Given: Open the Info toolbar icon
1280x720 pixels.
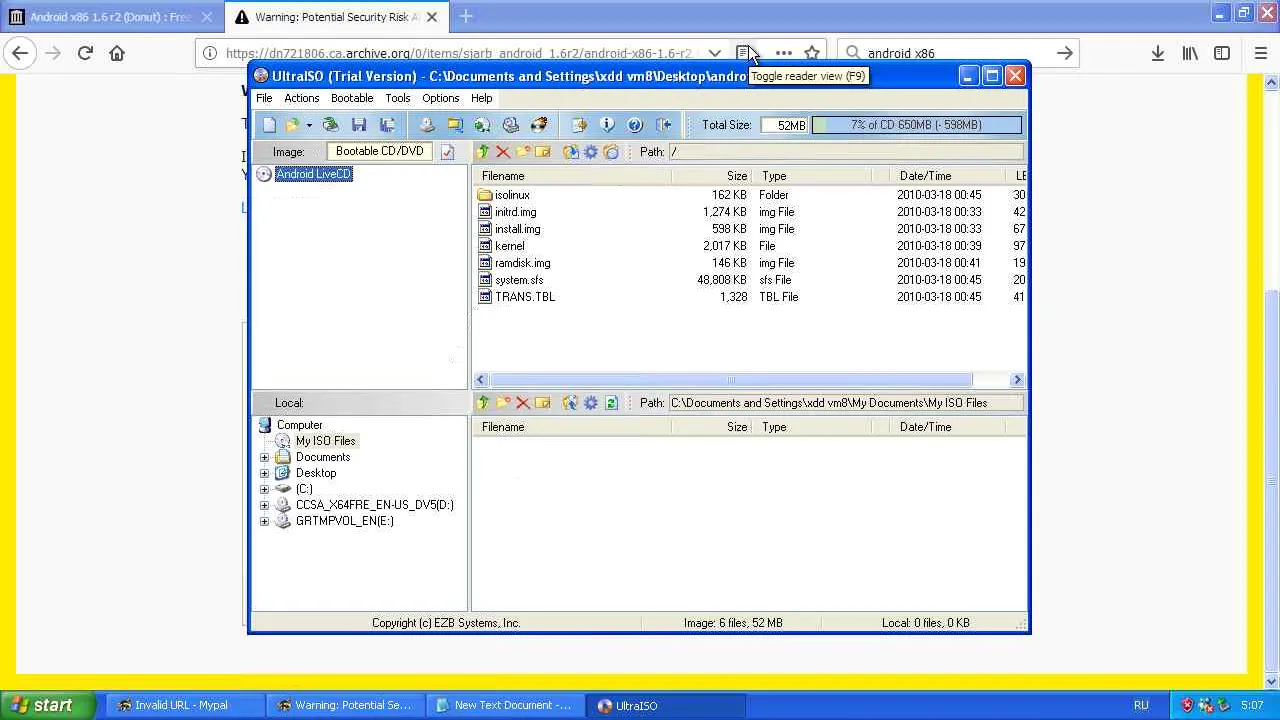Looking at the screenshot, I should coord(607,125).
